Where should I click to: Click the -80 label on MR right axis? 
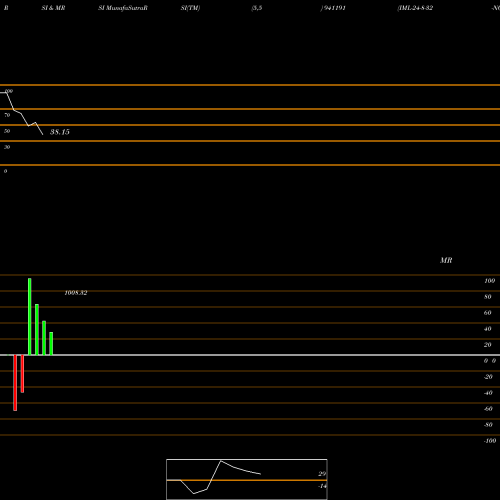(x=488, y=425)
